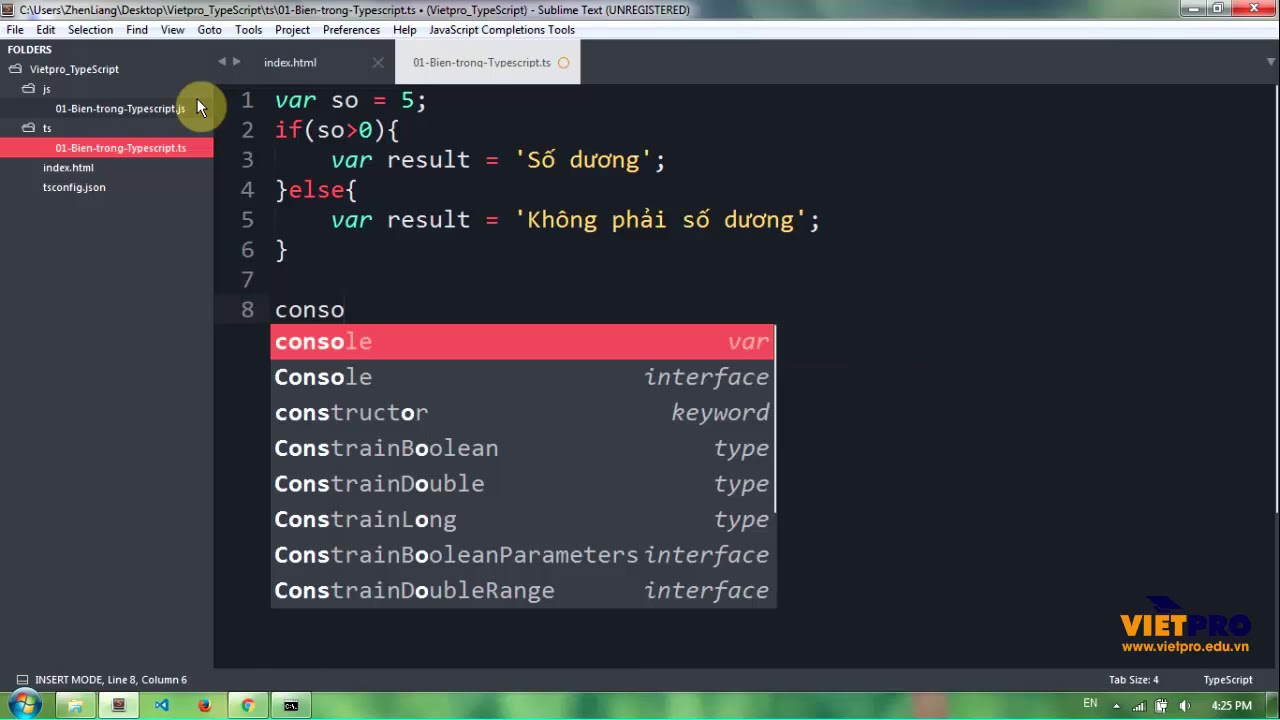Switch to the index.html tab
1280x720 pixels.
click(x=290, y=62)
